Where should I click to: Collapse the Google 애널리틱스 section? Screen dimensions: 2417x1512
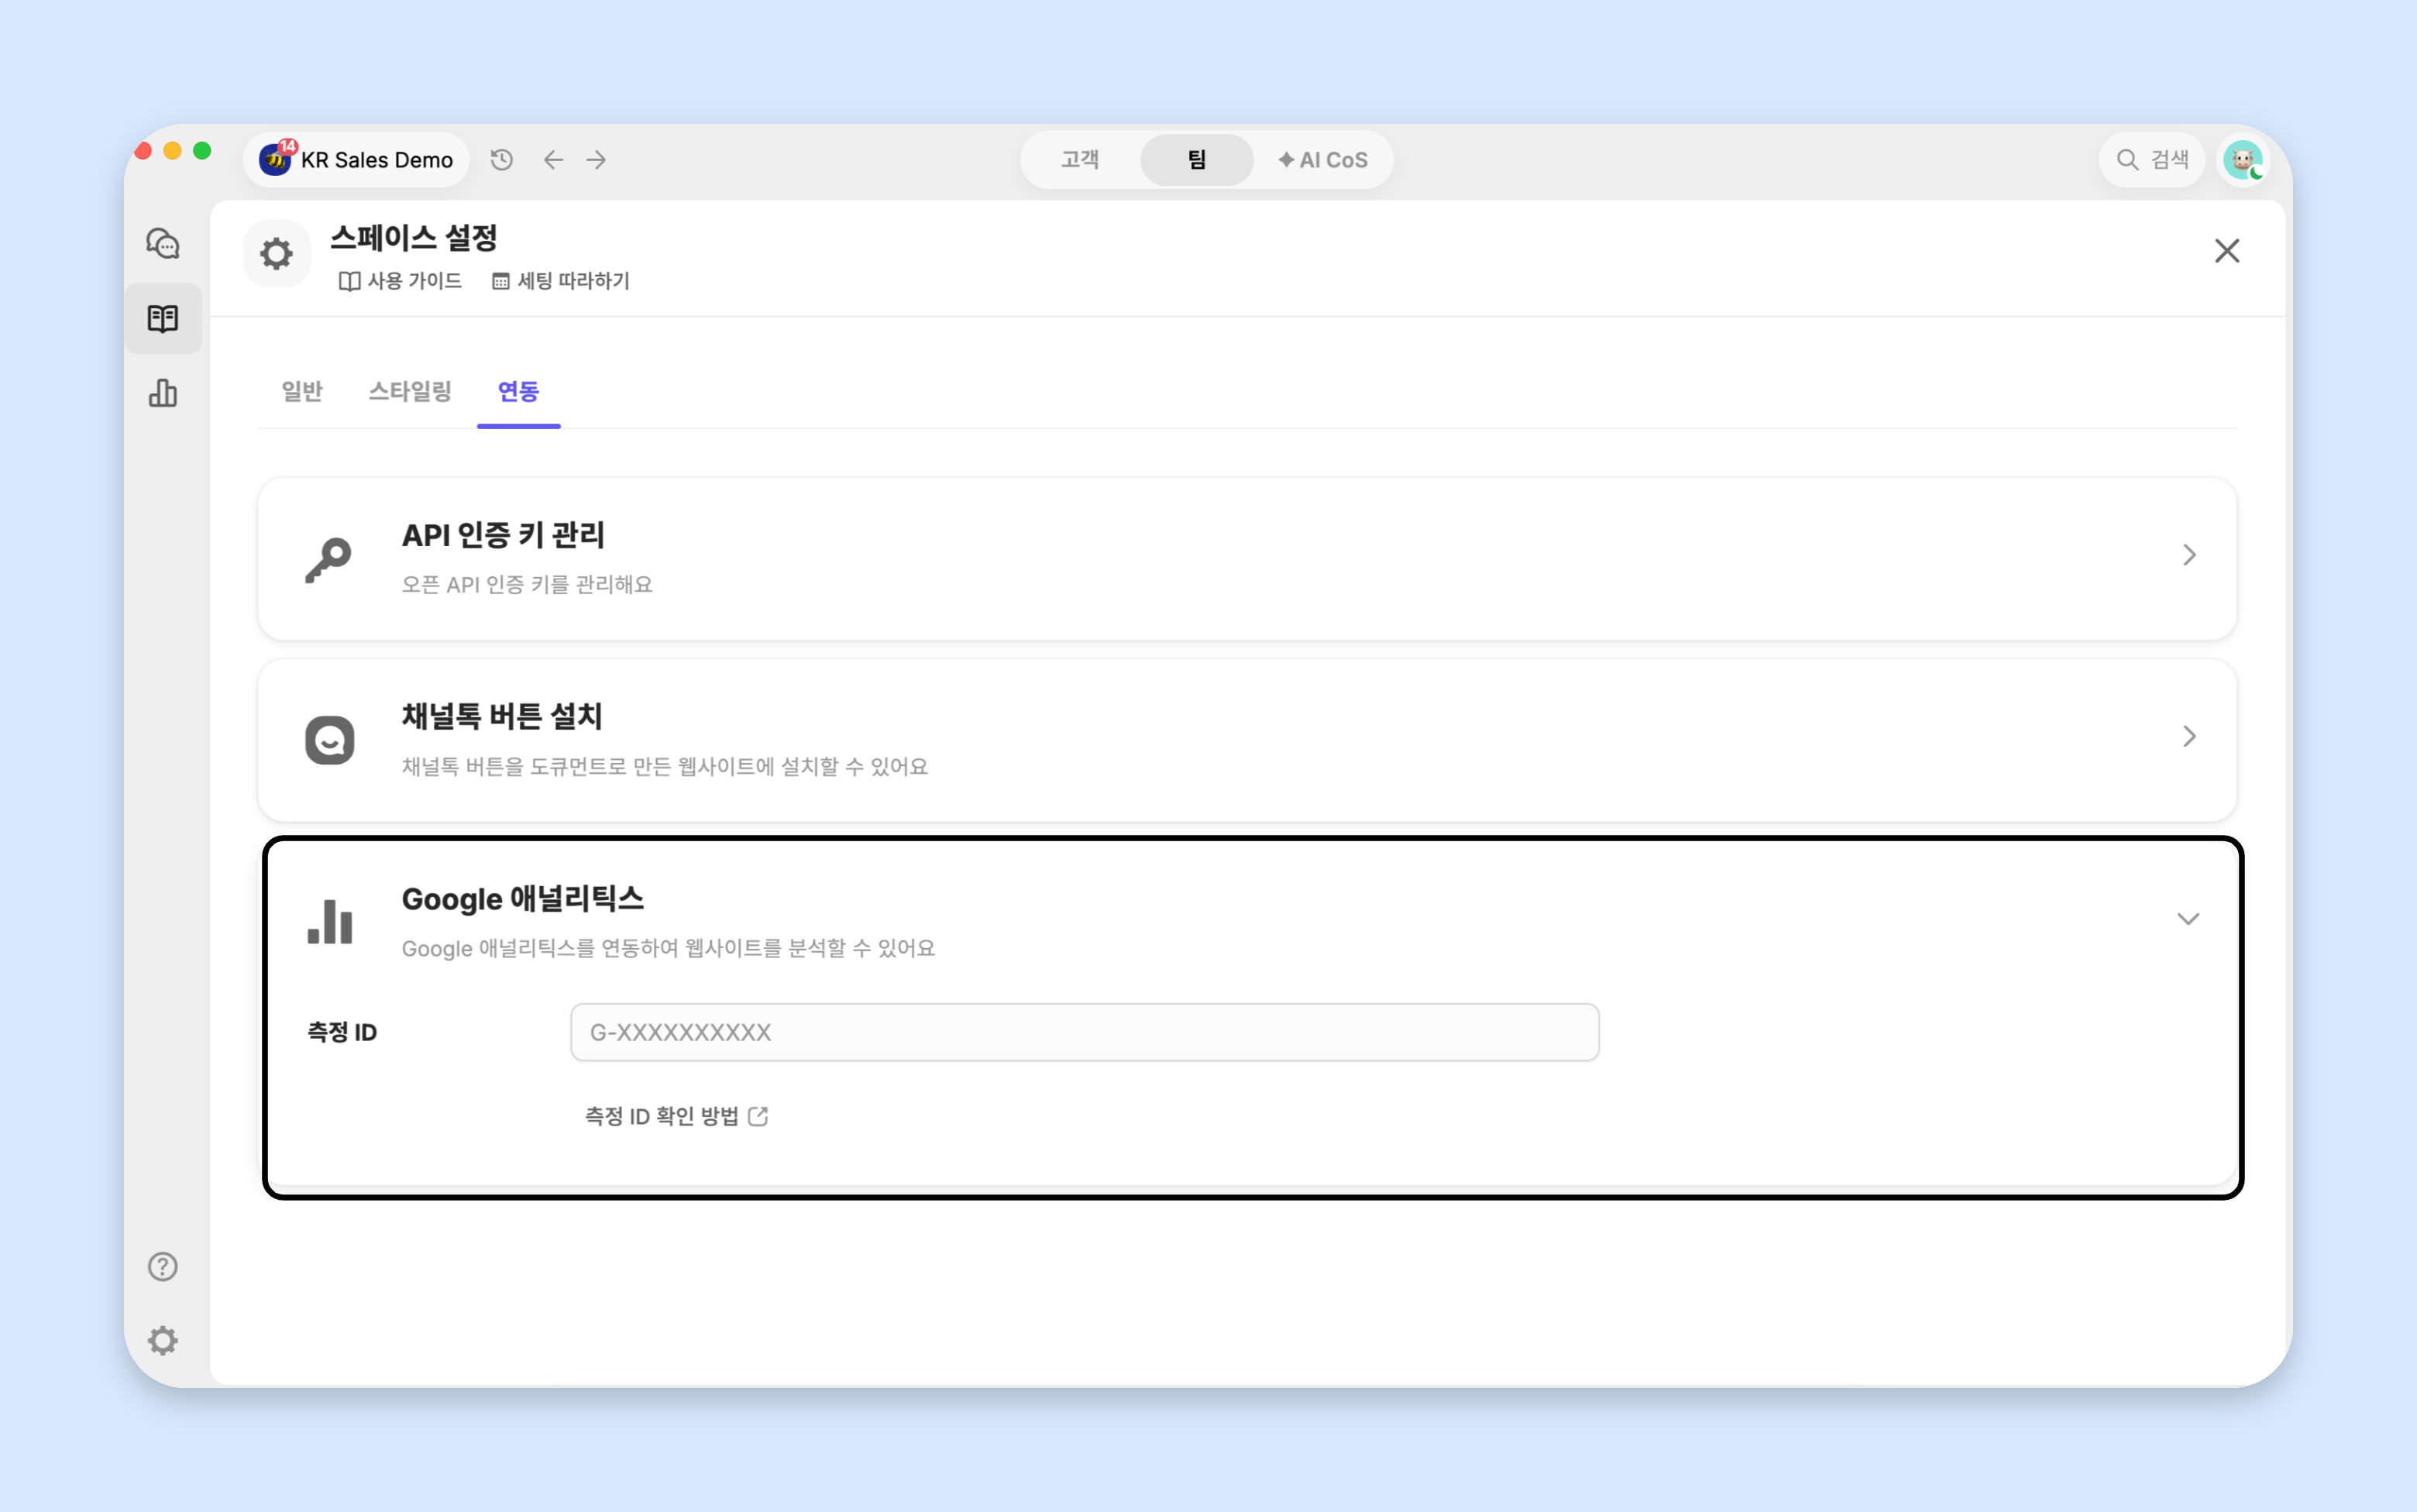pos(2188,919)
